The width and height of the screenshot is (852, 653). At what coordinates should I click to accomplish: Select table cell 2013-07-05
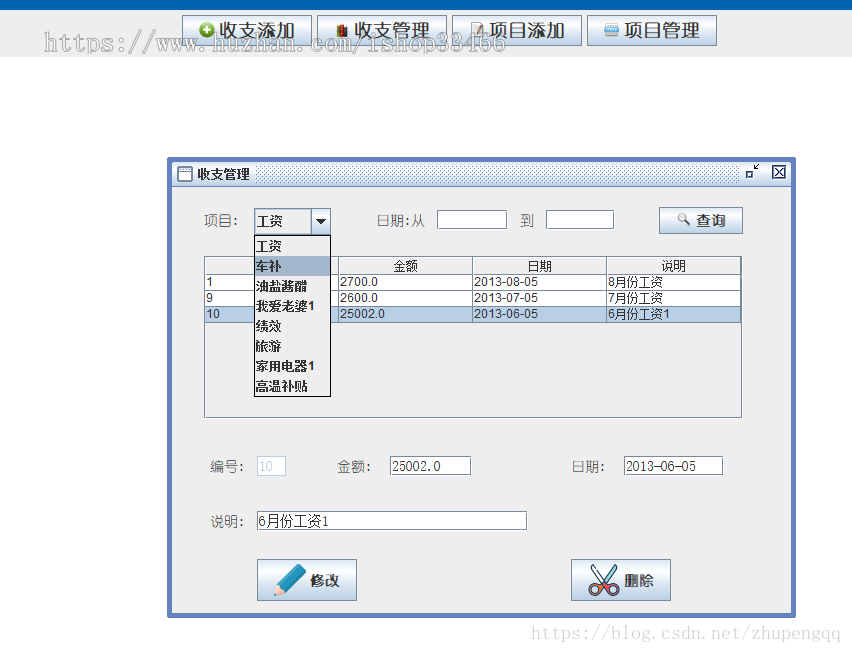pos(540,298)
